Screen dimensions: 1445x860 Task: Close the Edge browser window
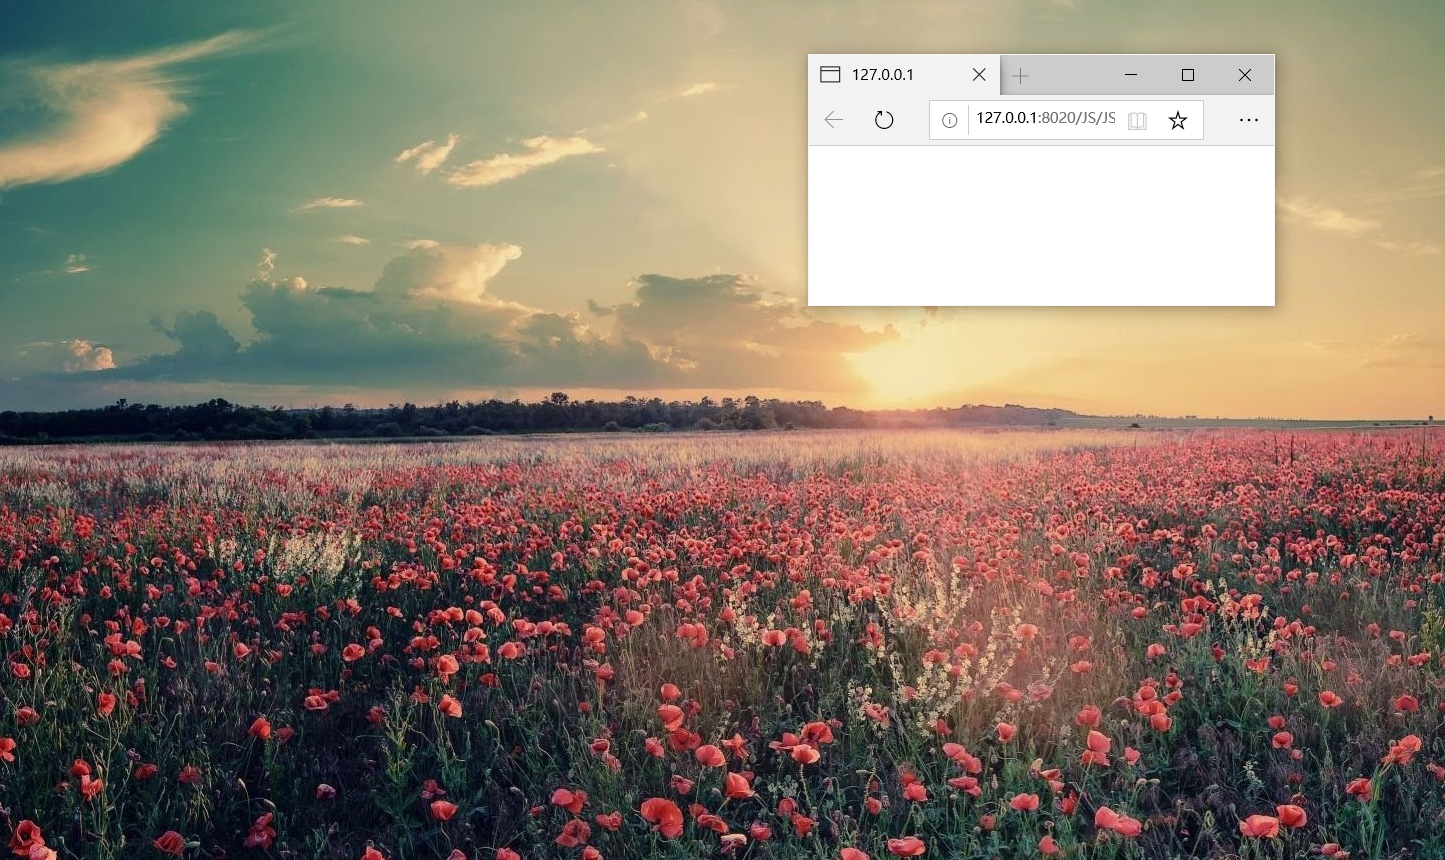click(1245, 75)
